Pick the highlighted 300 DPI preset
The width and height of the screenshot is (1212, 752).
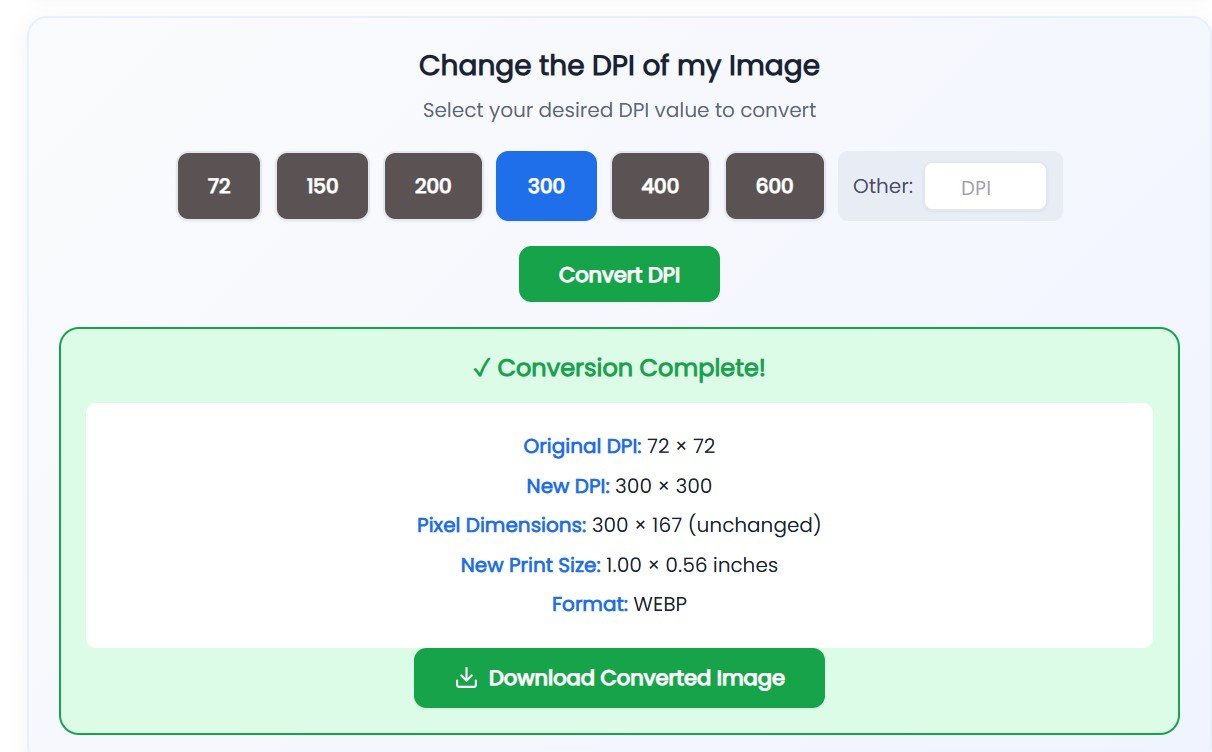[x=546, y=186]
